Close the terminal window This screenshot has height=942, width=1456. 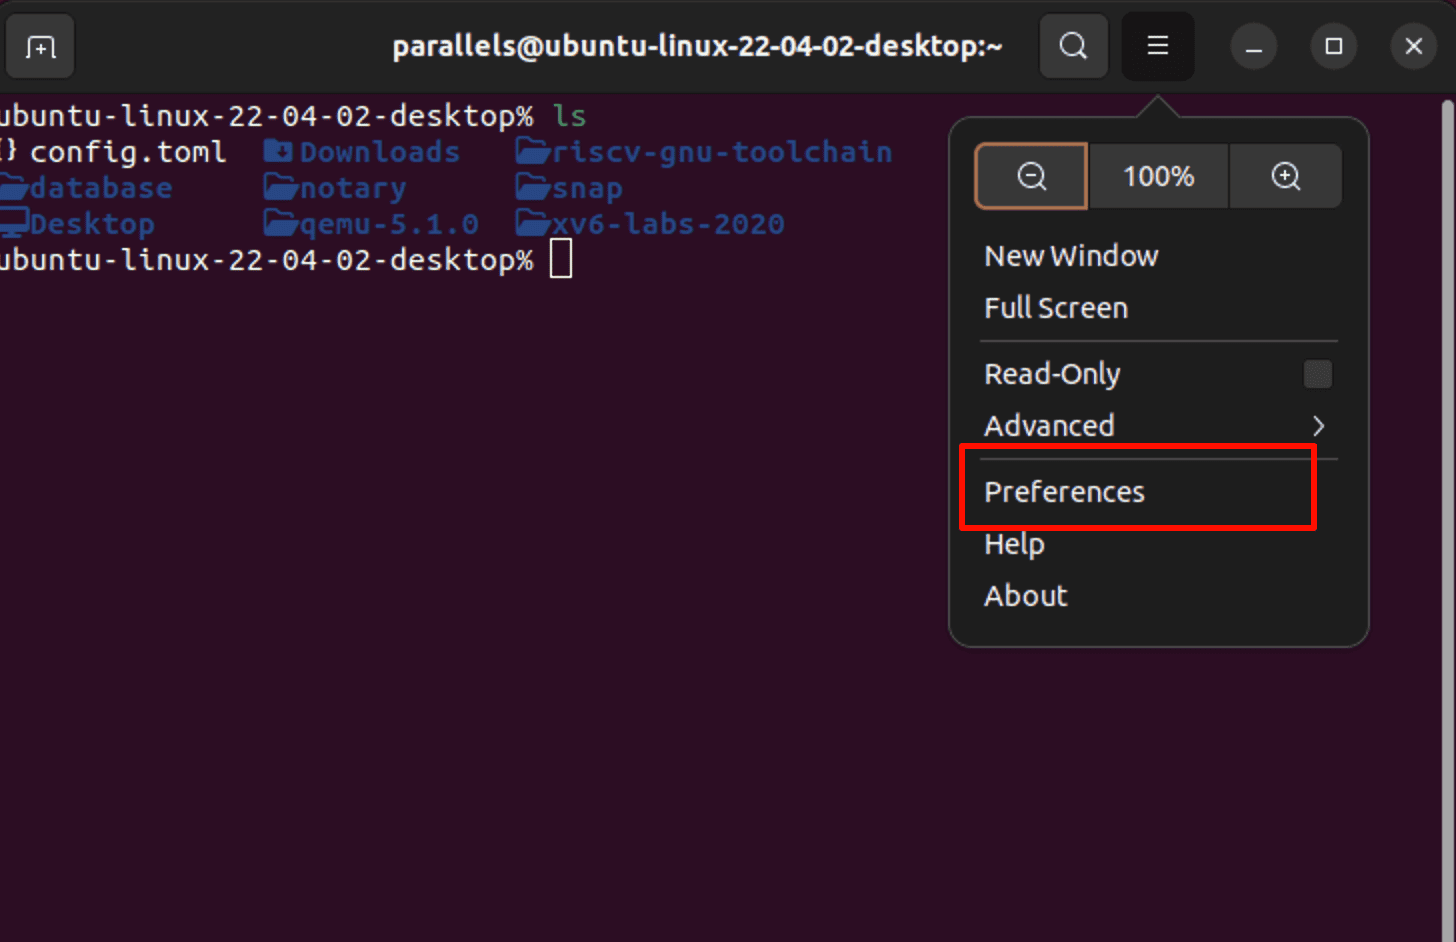(1413, 47)
